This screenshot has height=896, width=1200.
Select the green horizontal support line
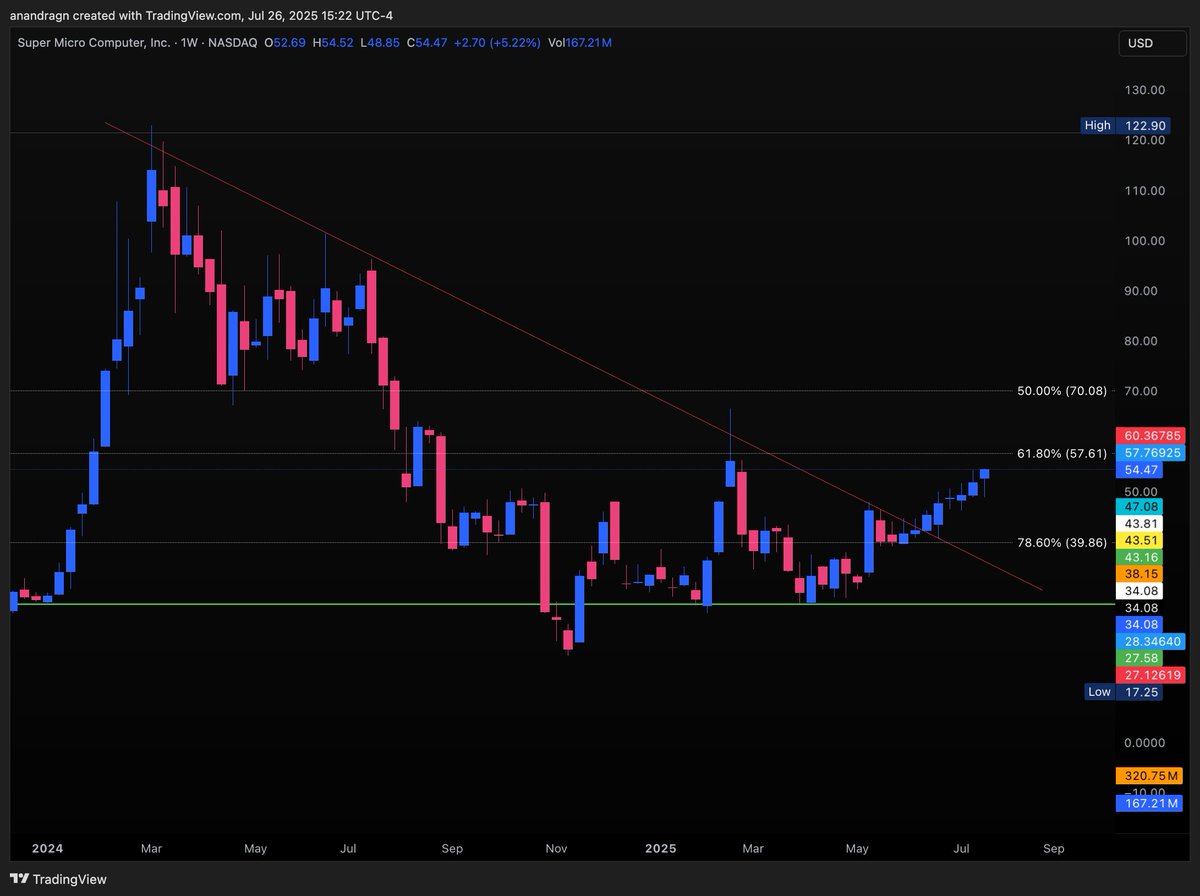coord(560,604)
